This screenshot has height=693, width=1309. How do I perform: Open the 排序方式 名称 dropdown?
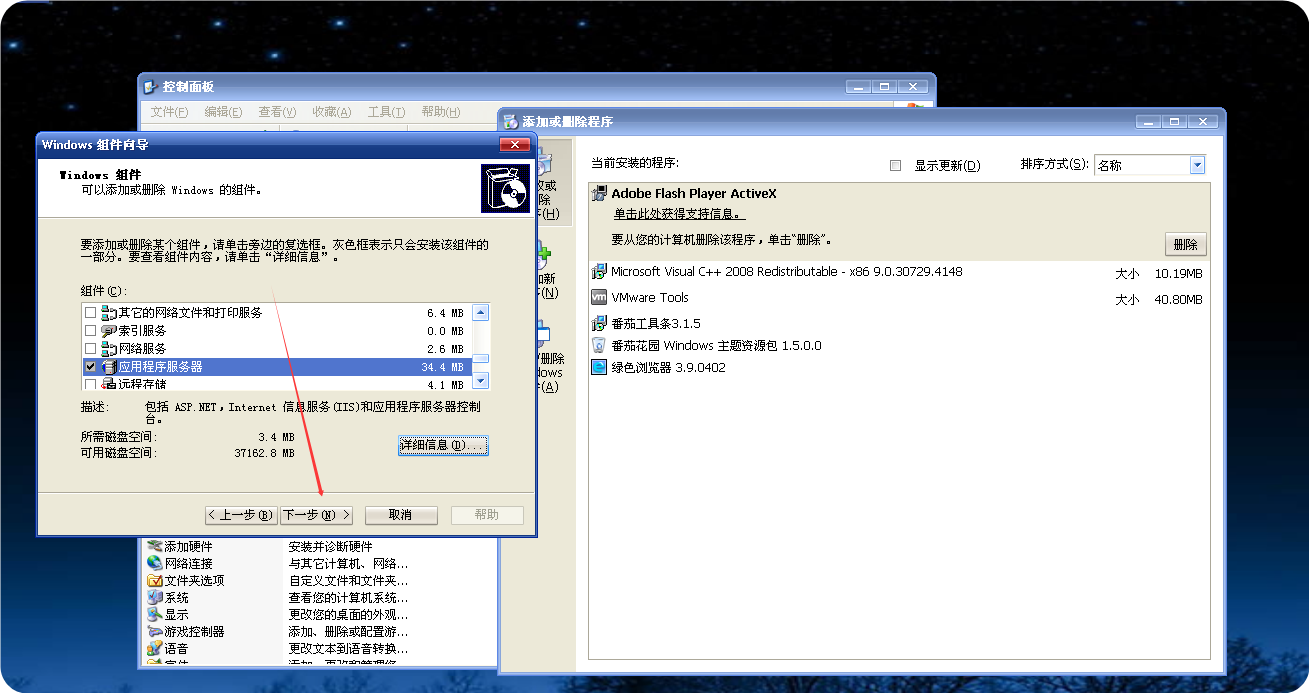tap(1197, 165)
